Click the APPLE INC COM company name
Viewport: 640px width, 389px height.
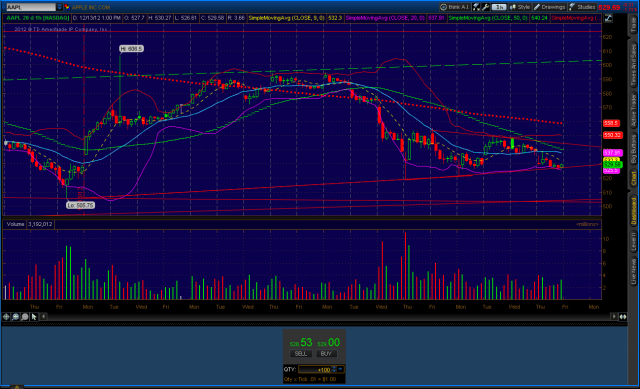[91, 7]
